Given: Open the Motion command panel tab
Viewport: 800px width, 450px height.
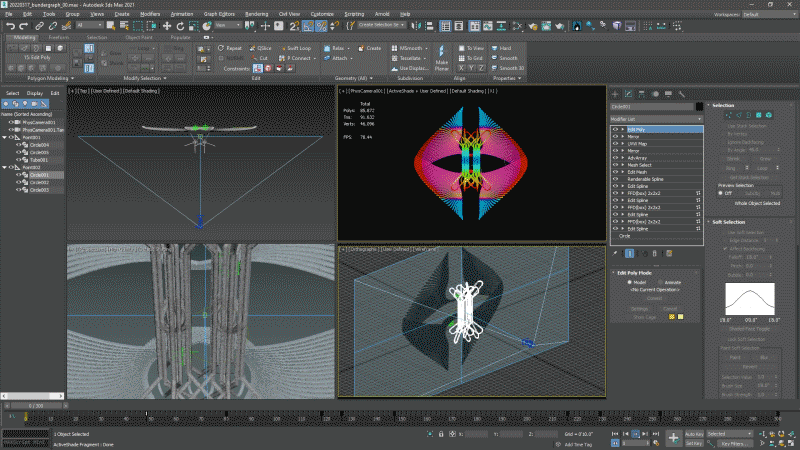Looking at the screenshot, I should click(655, 94).
